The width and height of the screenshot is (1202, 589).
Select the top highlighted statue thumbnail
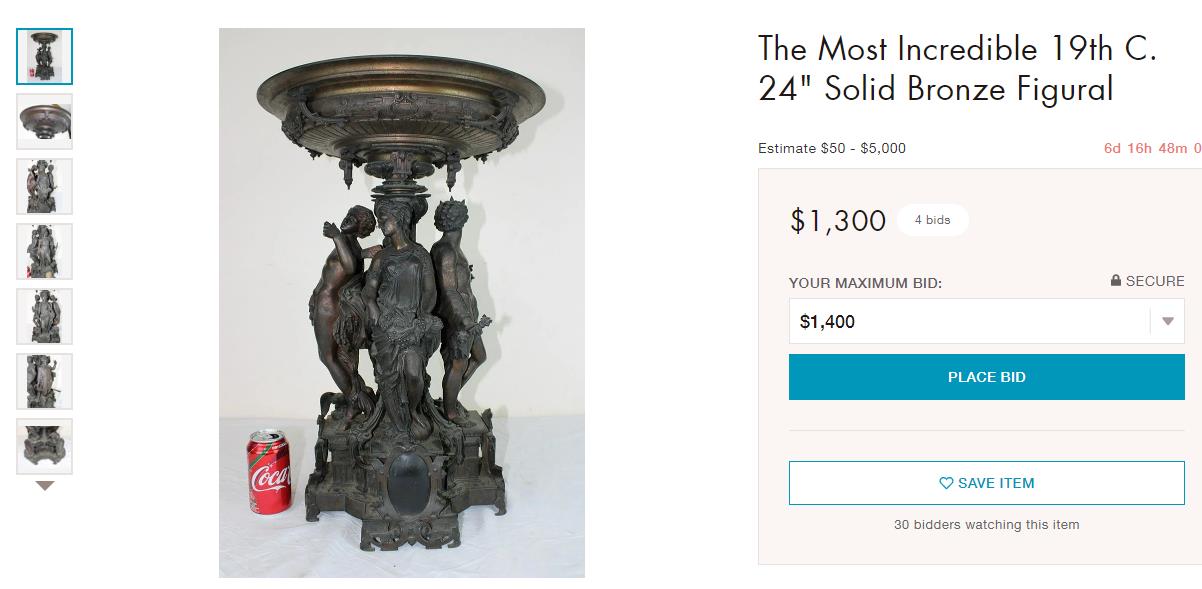pyautogui.click(x=43, y=56)
